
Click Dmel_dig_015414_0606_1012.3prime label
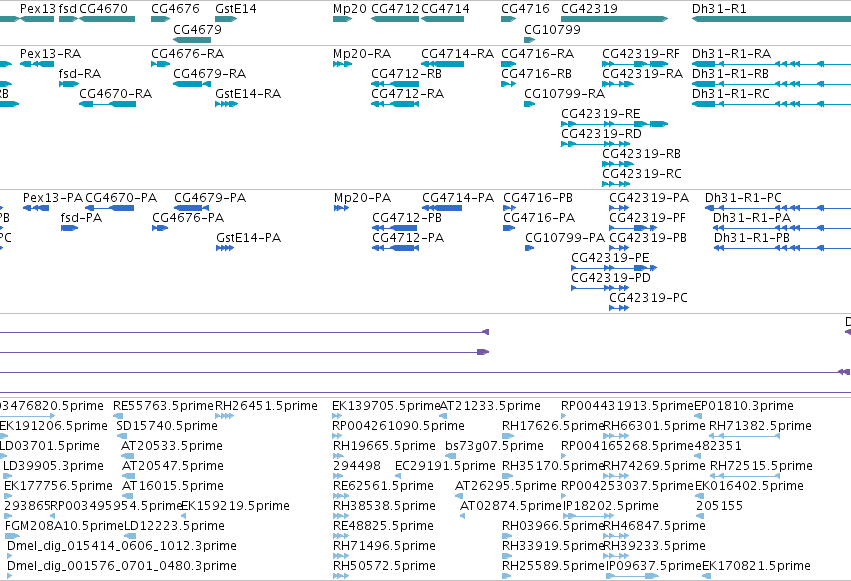(x=122, y=546)
